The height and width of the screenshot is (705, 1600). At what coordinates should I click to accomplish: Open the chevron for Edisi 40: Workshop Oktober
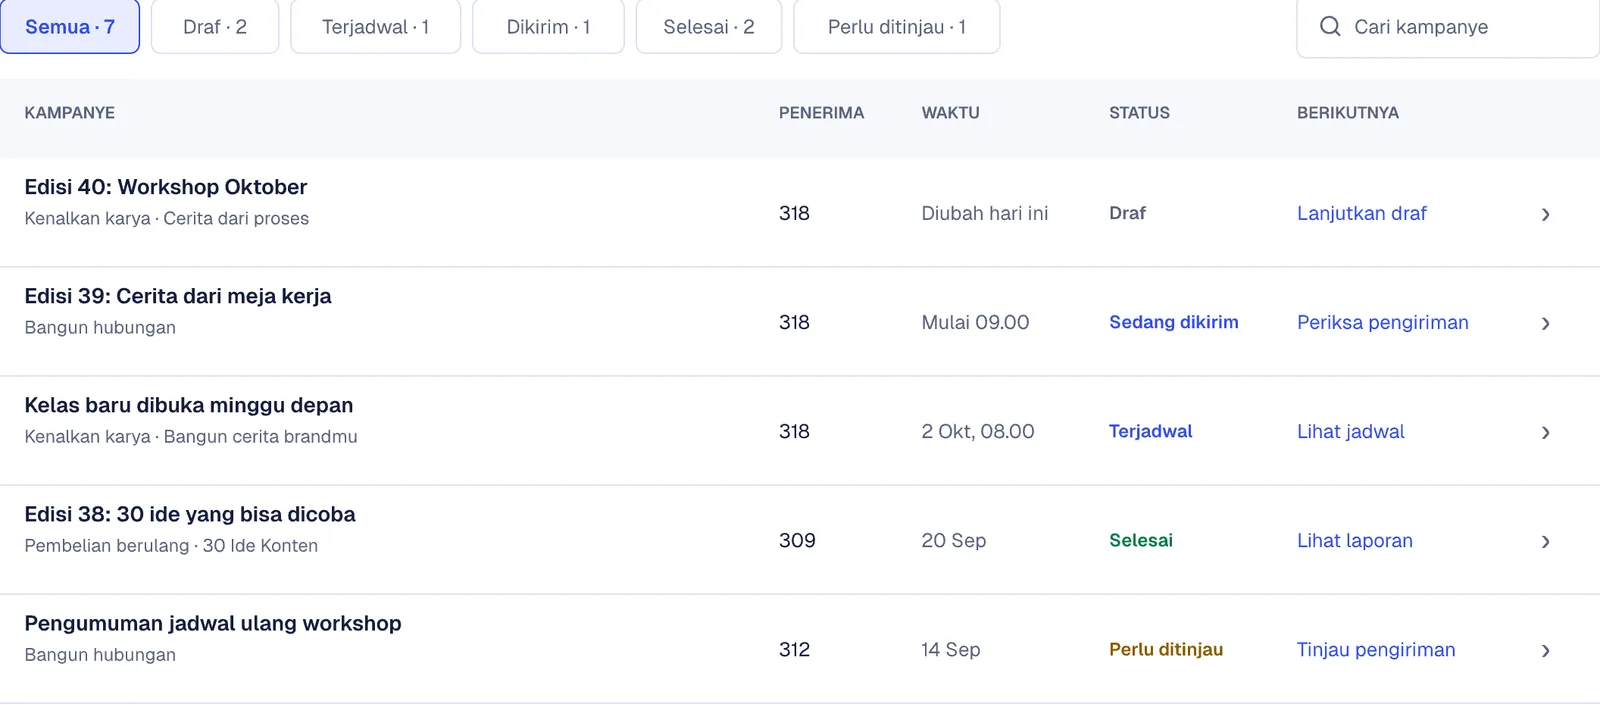coord(1545,214)
